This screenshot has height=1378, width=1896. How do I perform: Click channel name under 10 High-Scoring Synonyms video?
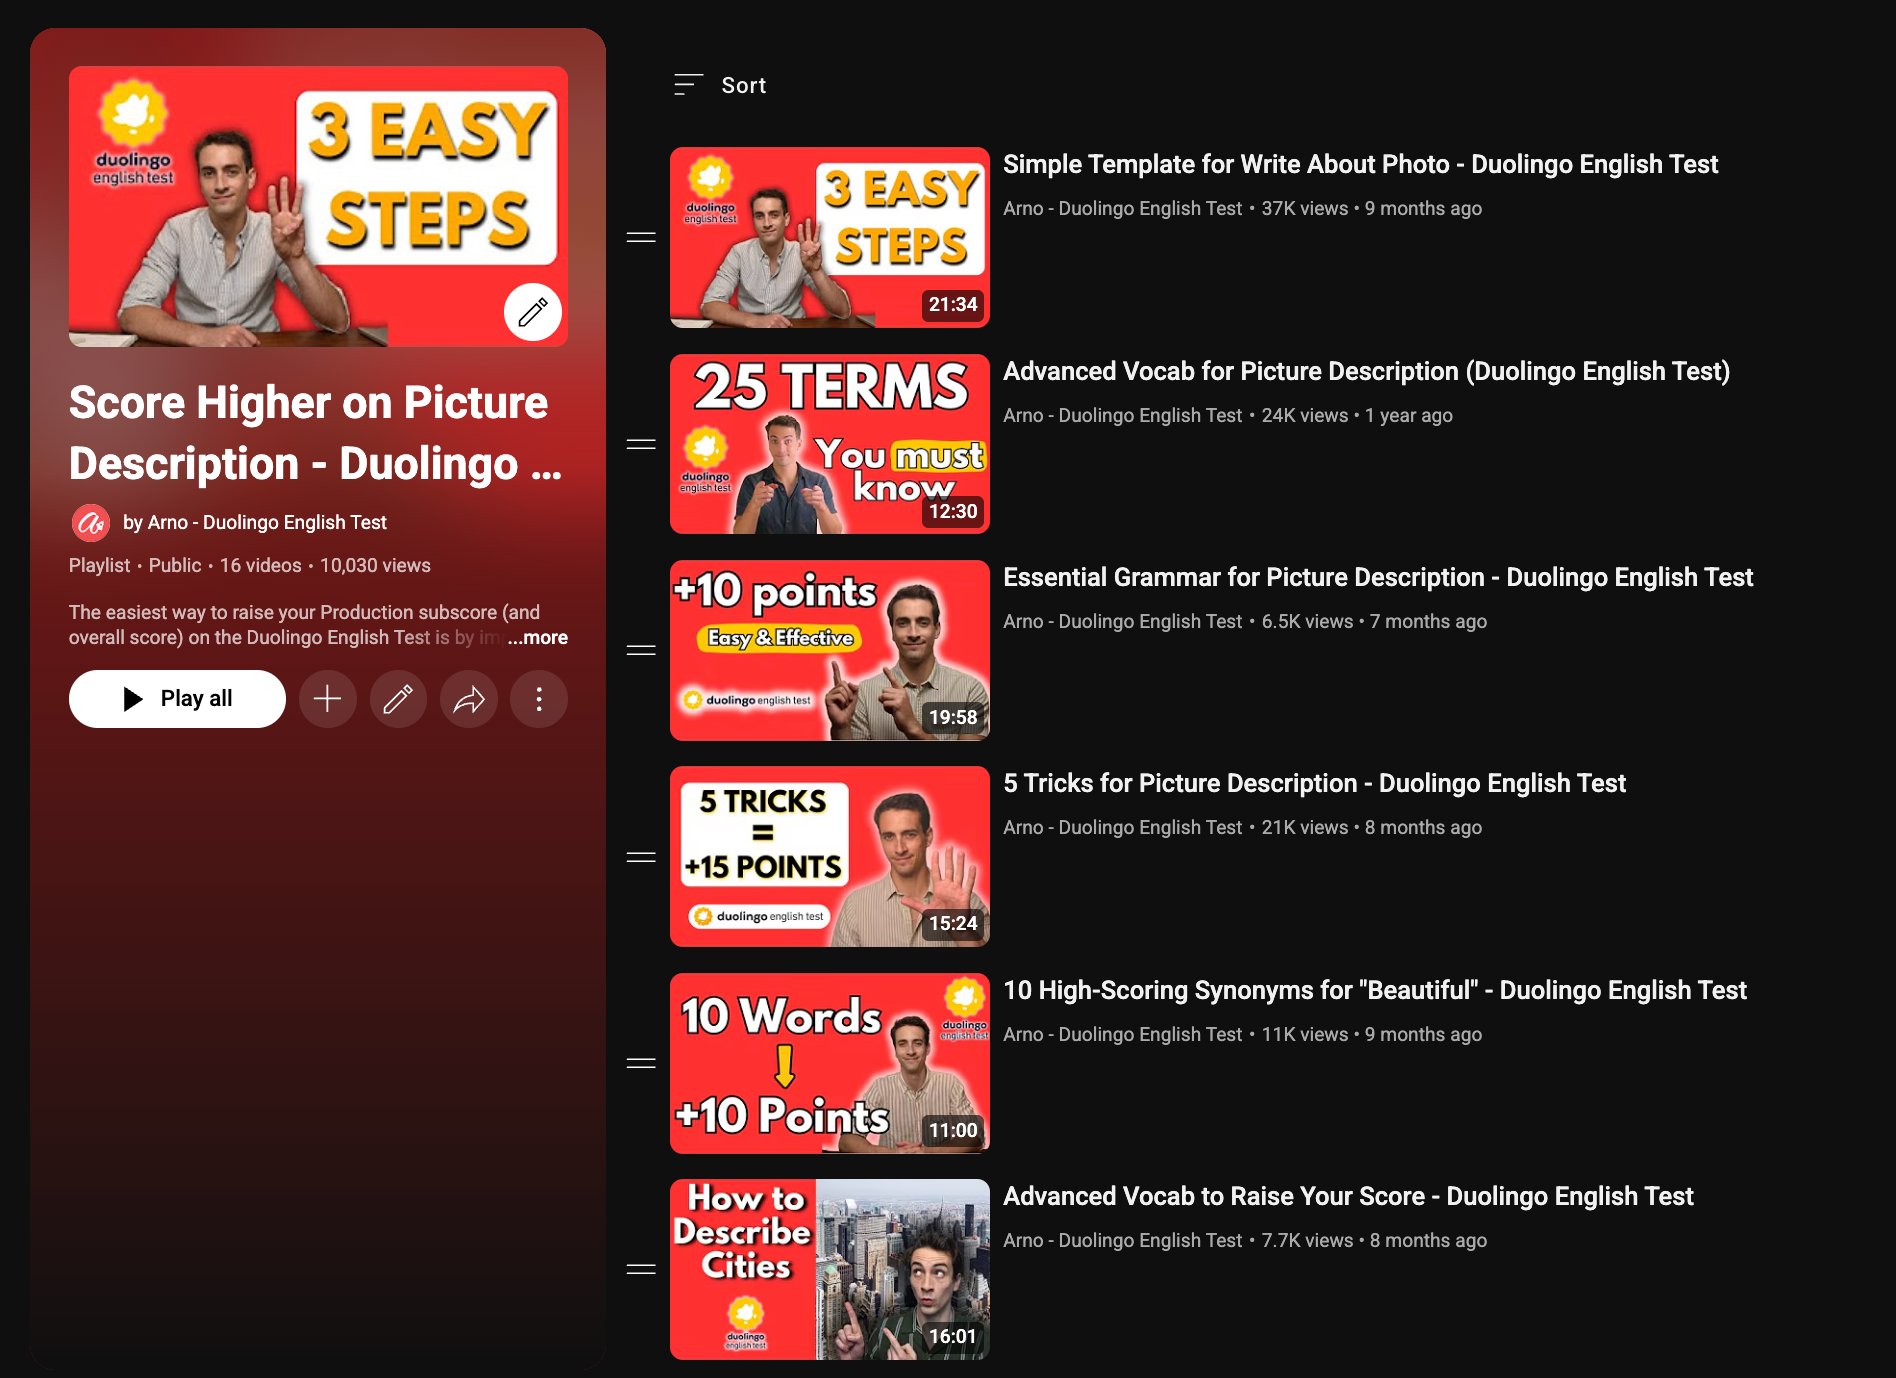coord(1122,1034)
